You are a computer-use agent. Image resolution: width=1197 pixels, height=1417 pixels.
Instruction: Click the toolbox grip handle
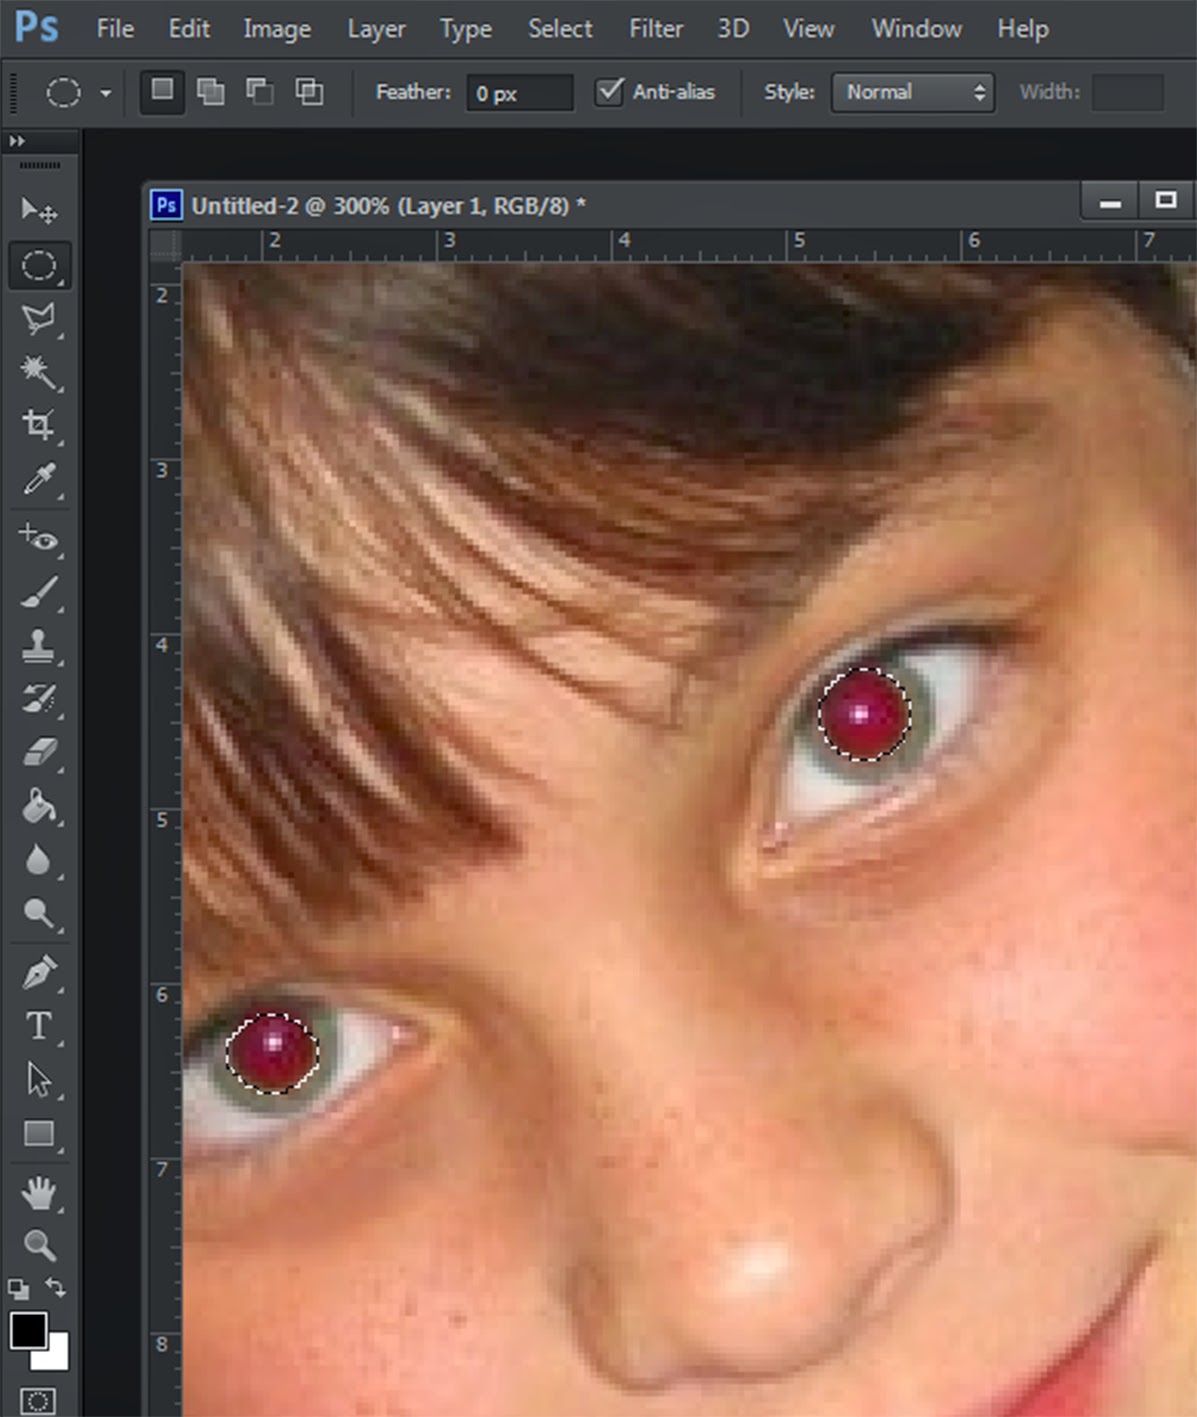coord(40,165)
